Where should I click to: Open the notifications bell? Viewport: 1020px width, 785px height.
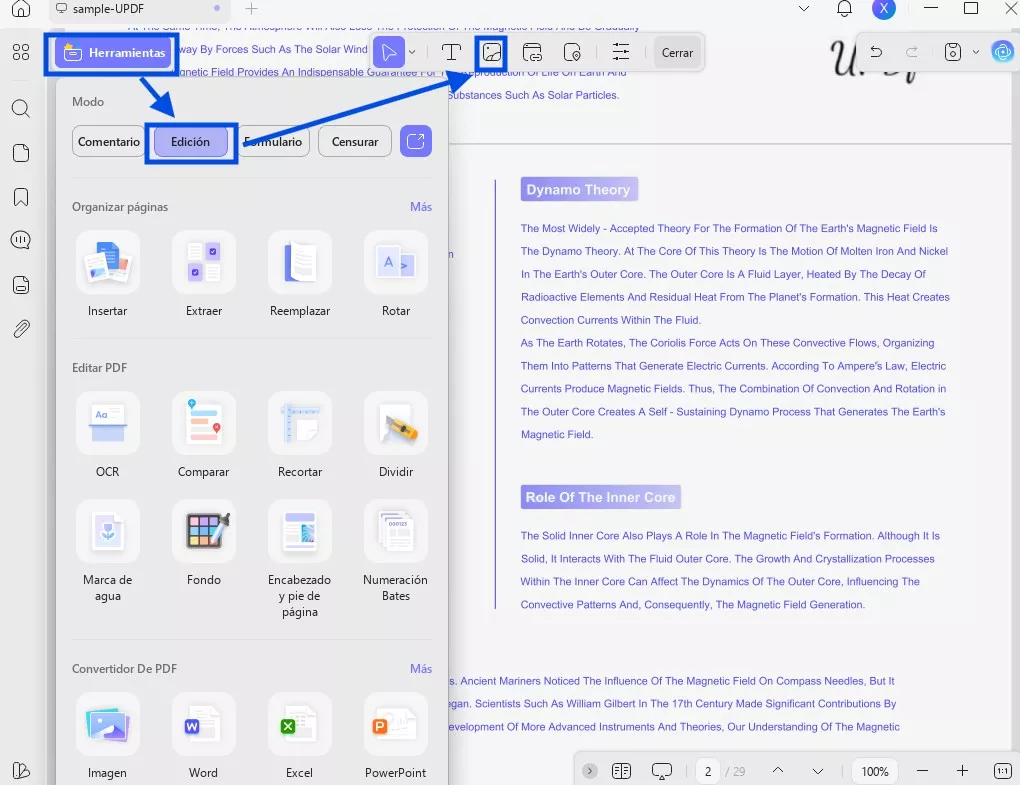[x=844, y=8]
